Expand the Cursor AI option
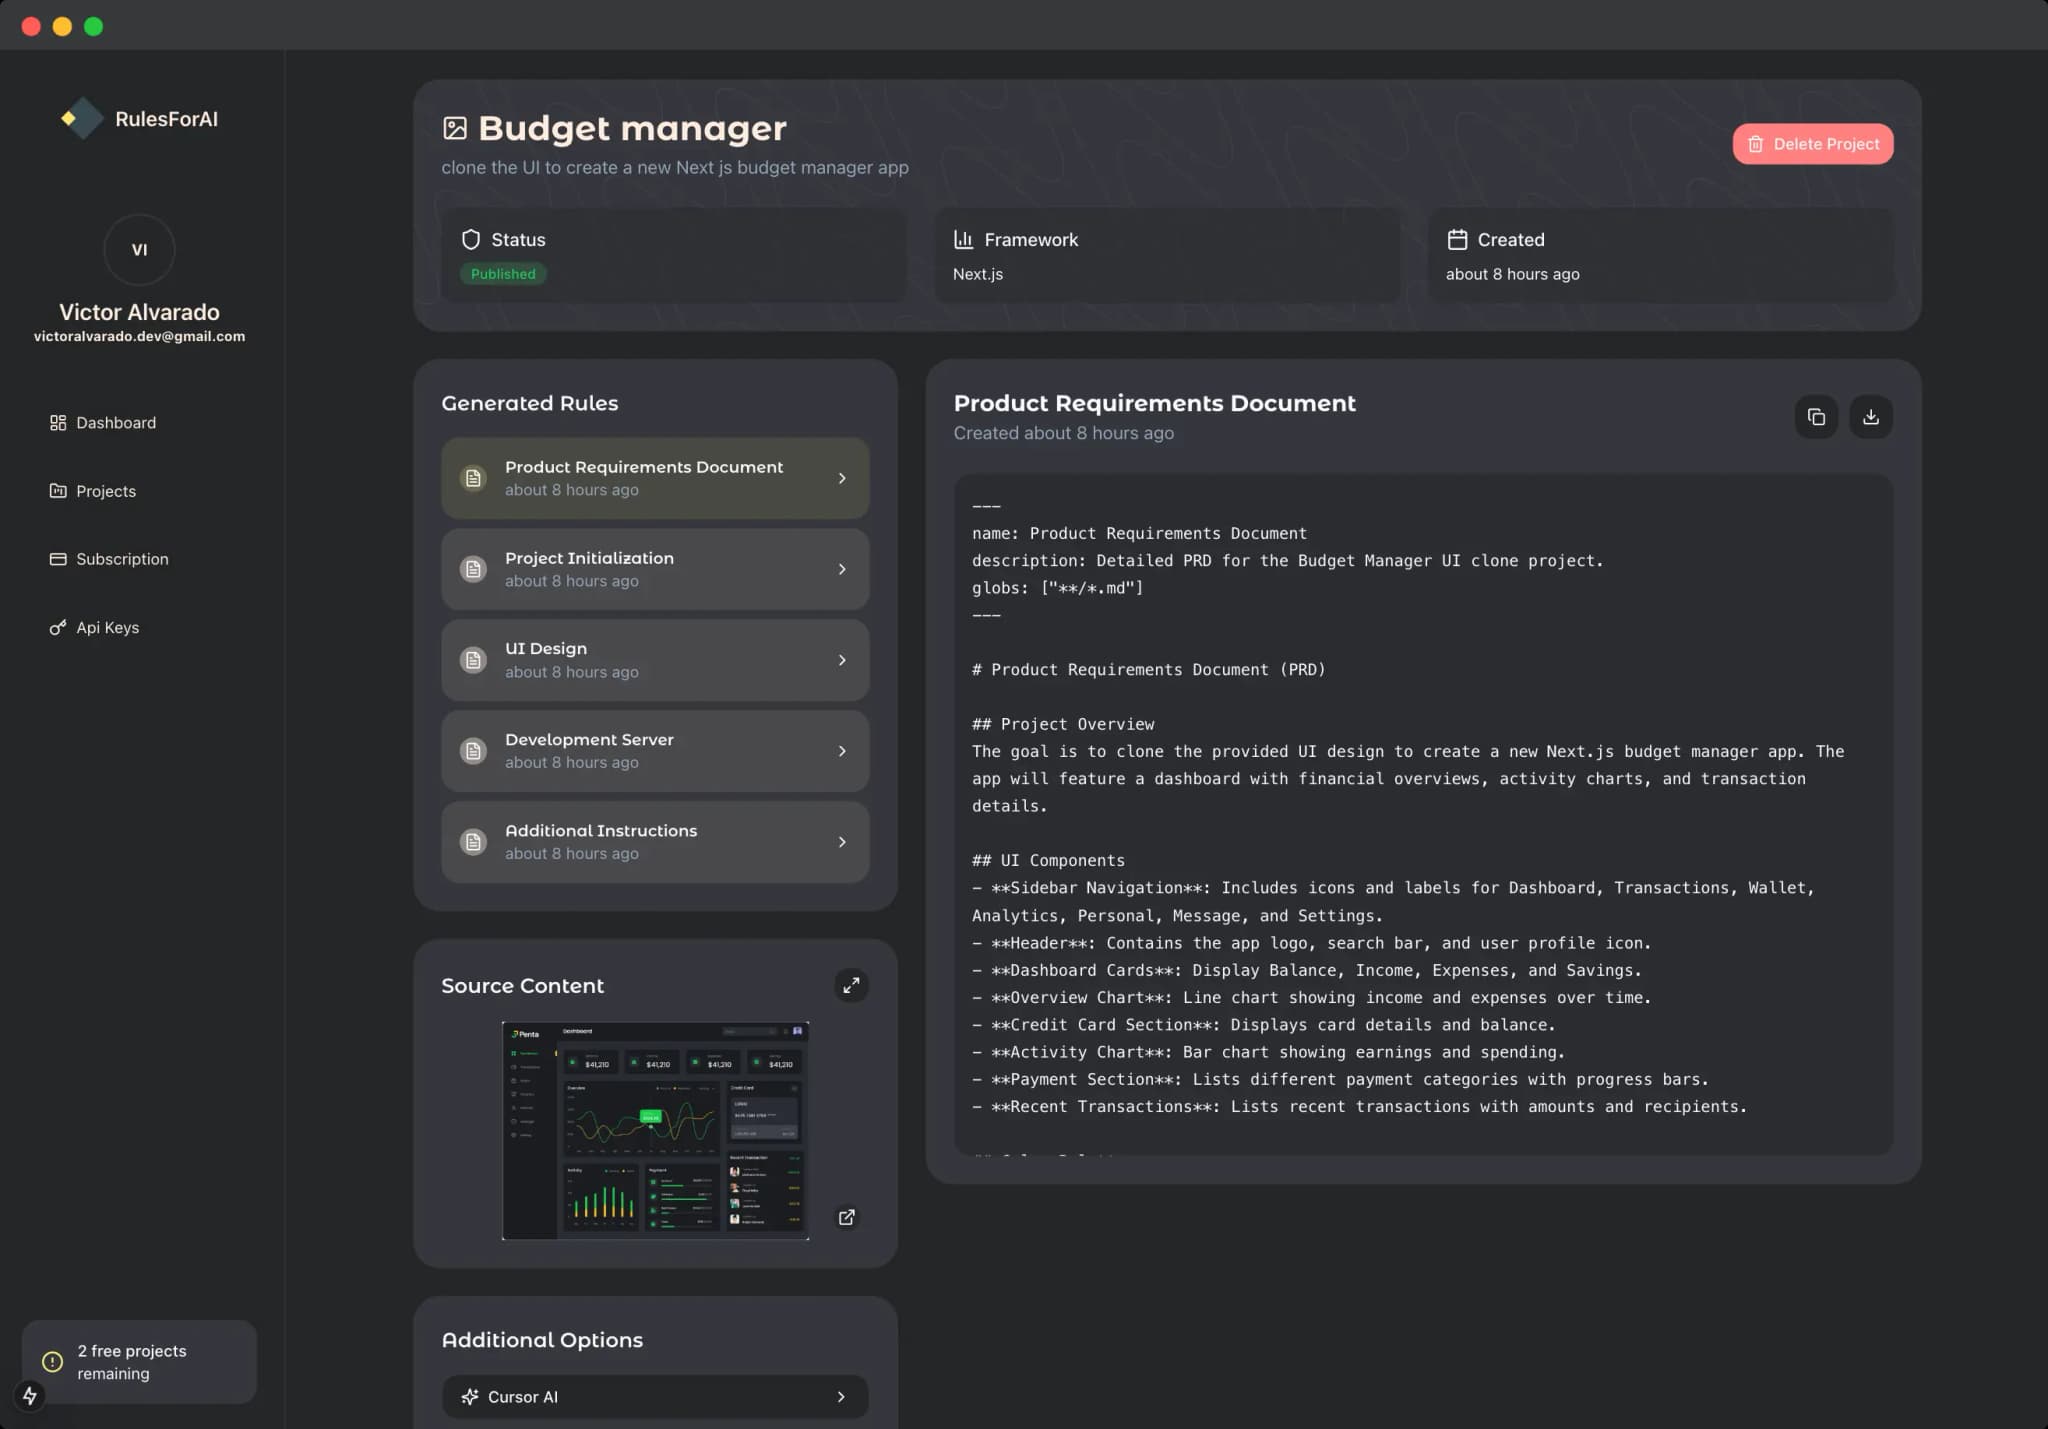Screen dimensions: 2048x1429 [655, 1396]
